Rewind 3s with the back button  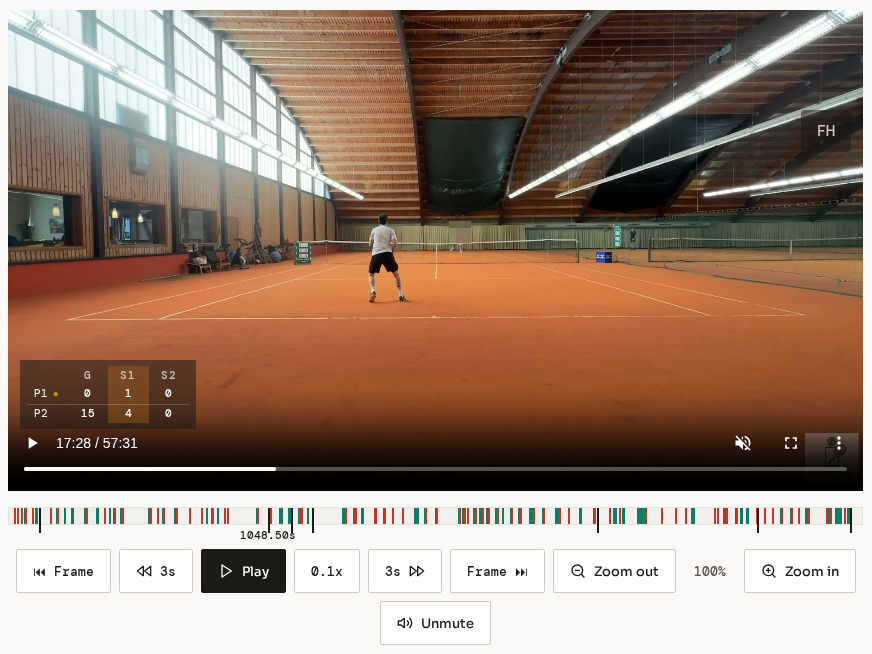156,571
